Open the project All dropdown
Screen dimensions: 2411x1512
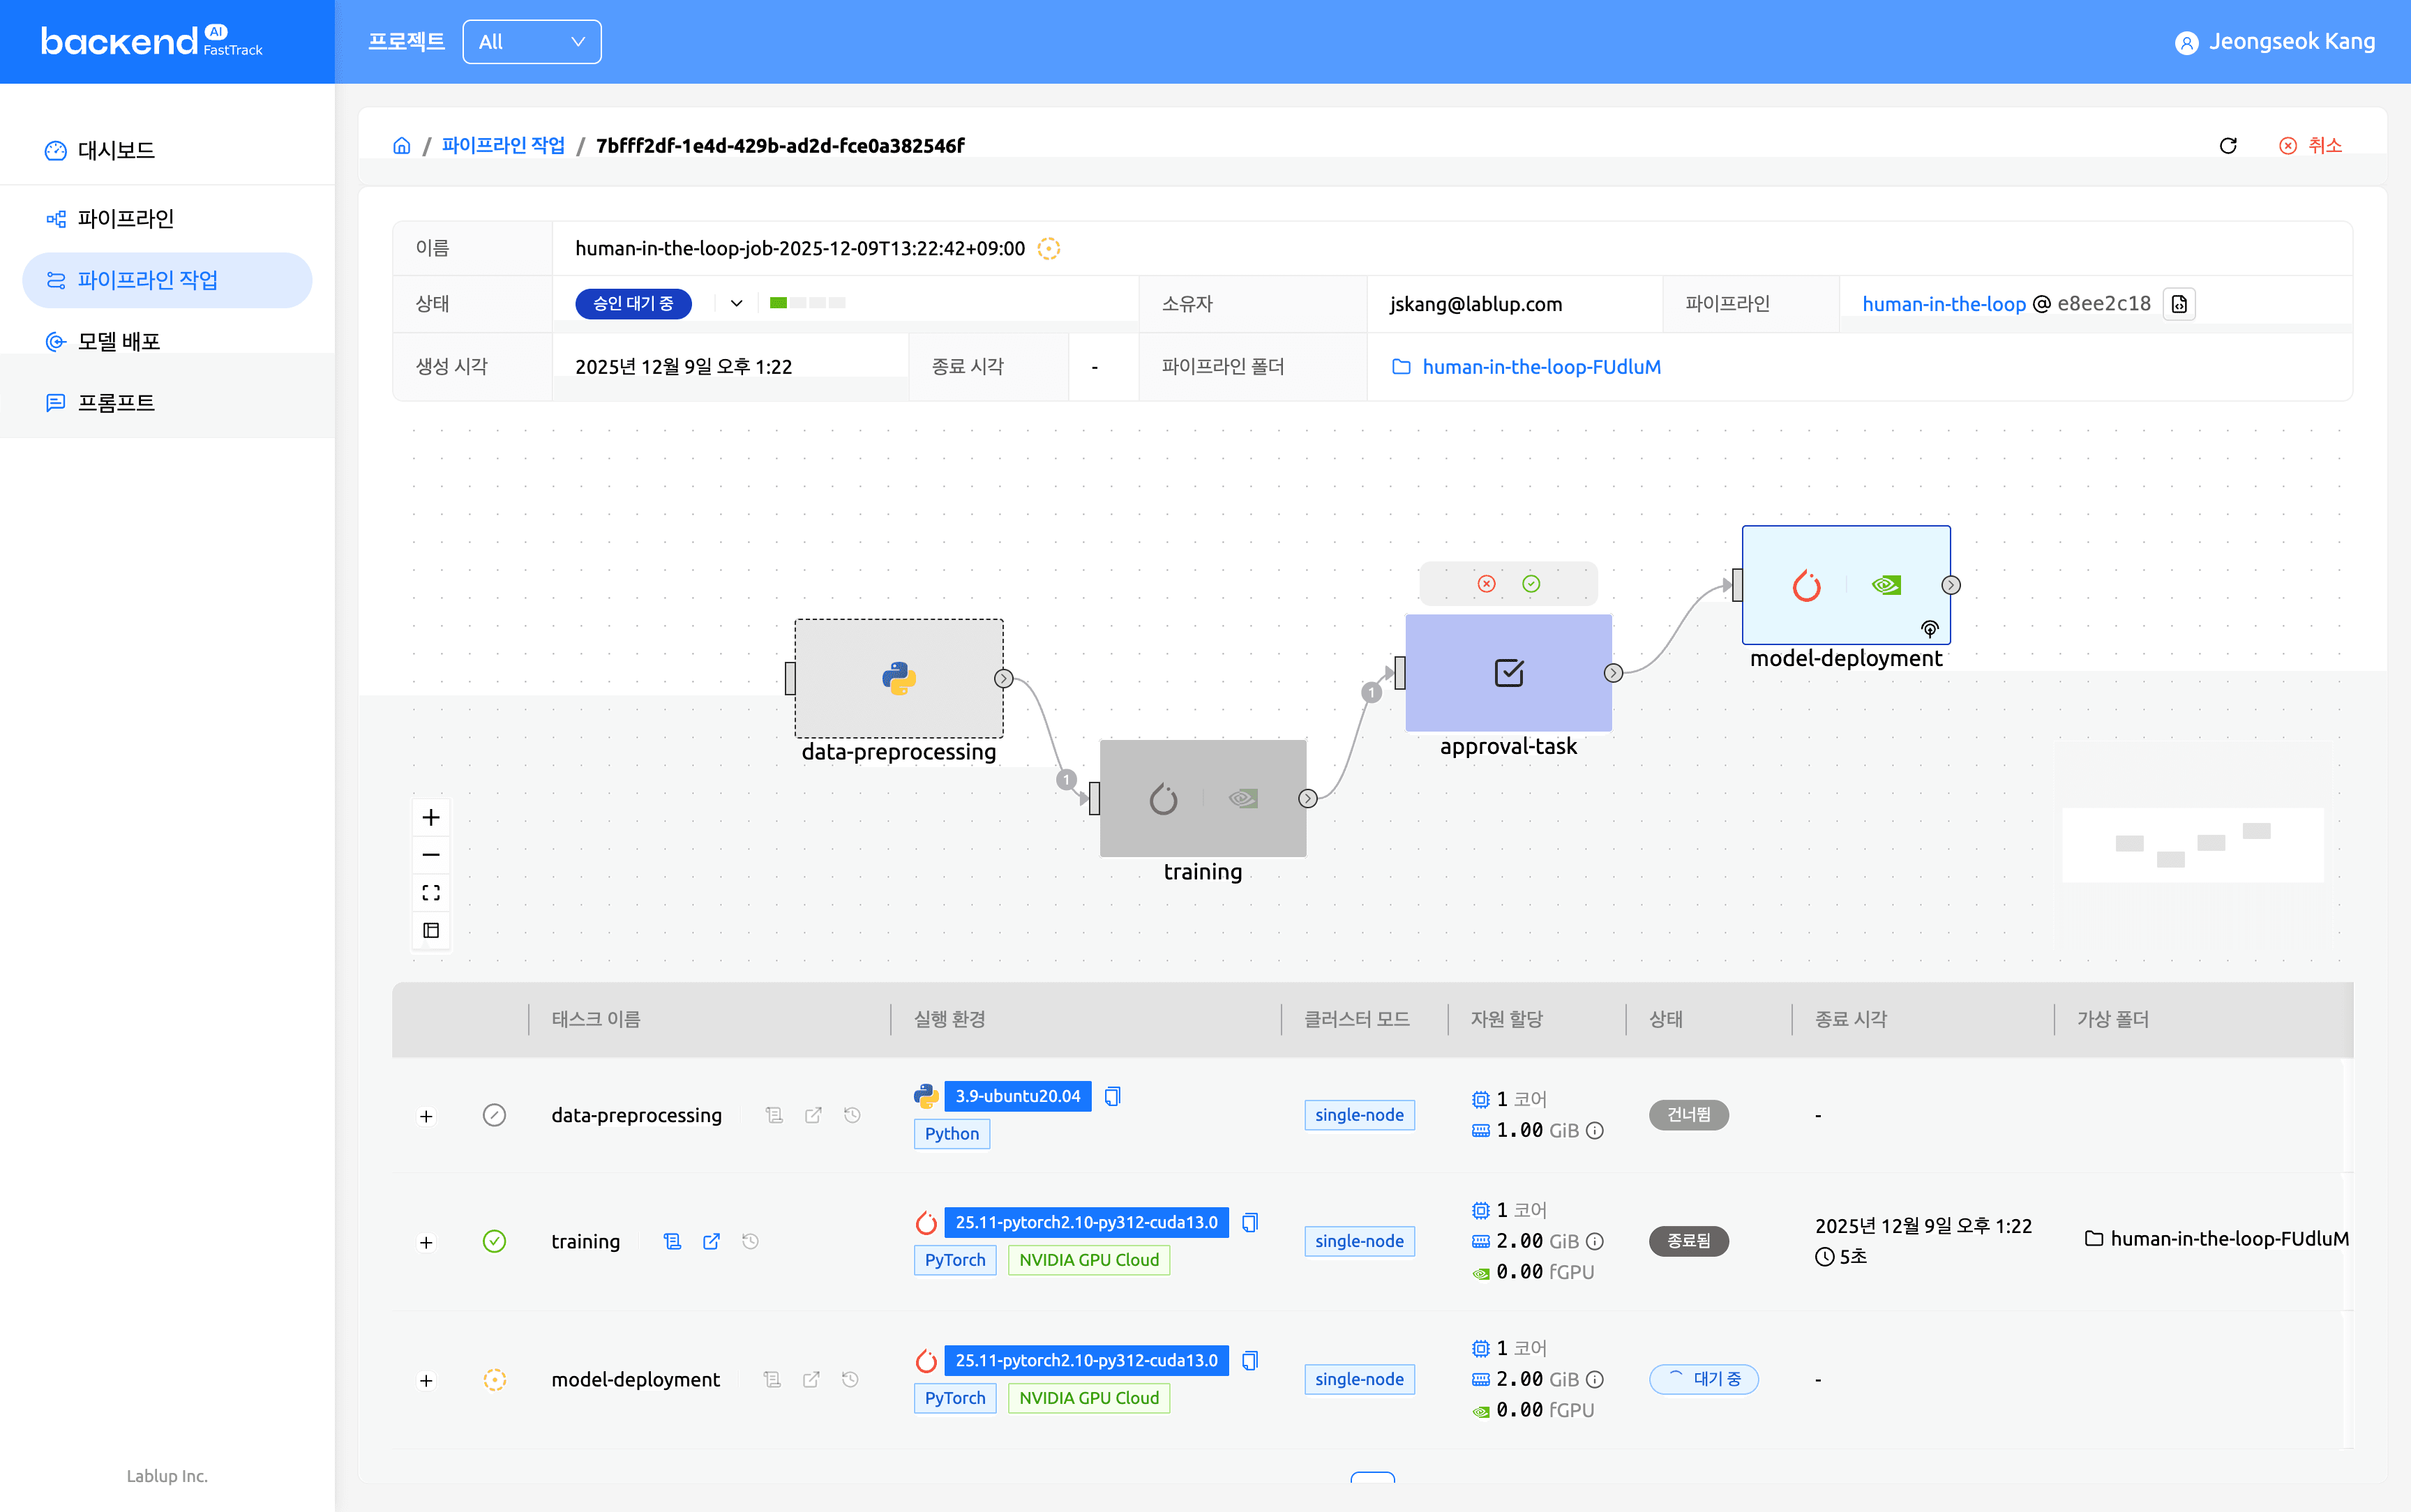pyautogui.click(x=531, y=42)
